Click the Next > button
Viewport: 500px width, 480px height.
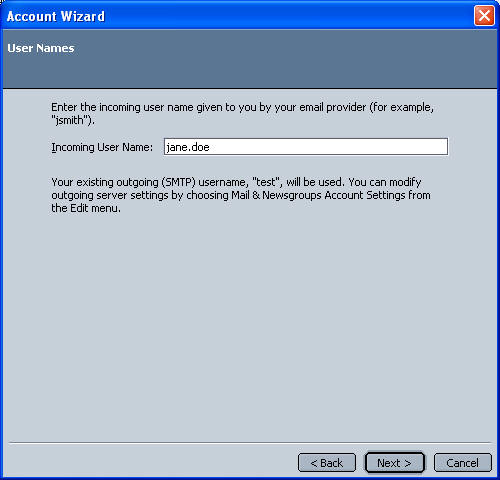[395, 463]
